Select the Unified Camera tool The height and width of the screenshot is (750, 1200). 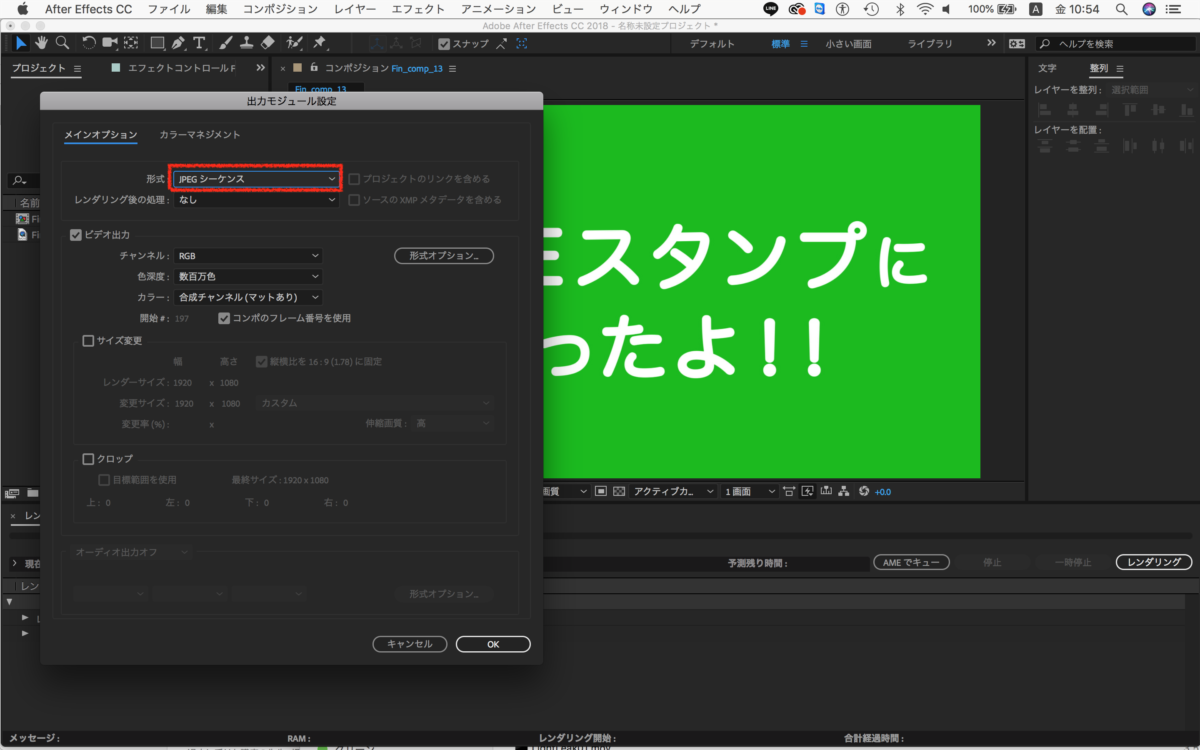click(109, 43)
